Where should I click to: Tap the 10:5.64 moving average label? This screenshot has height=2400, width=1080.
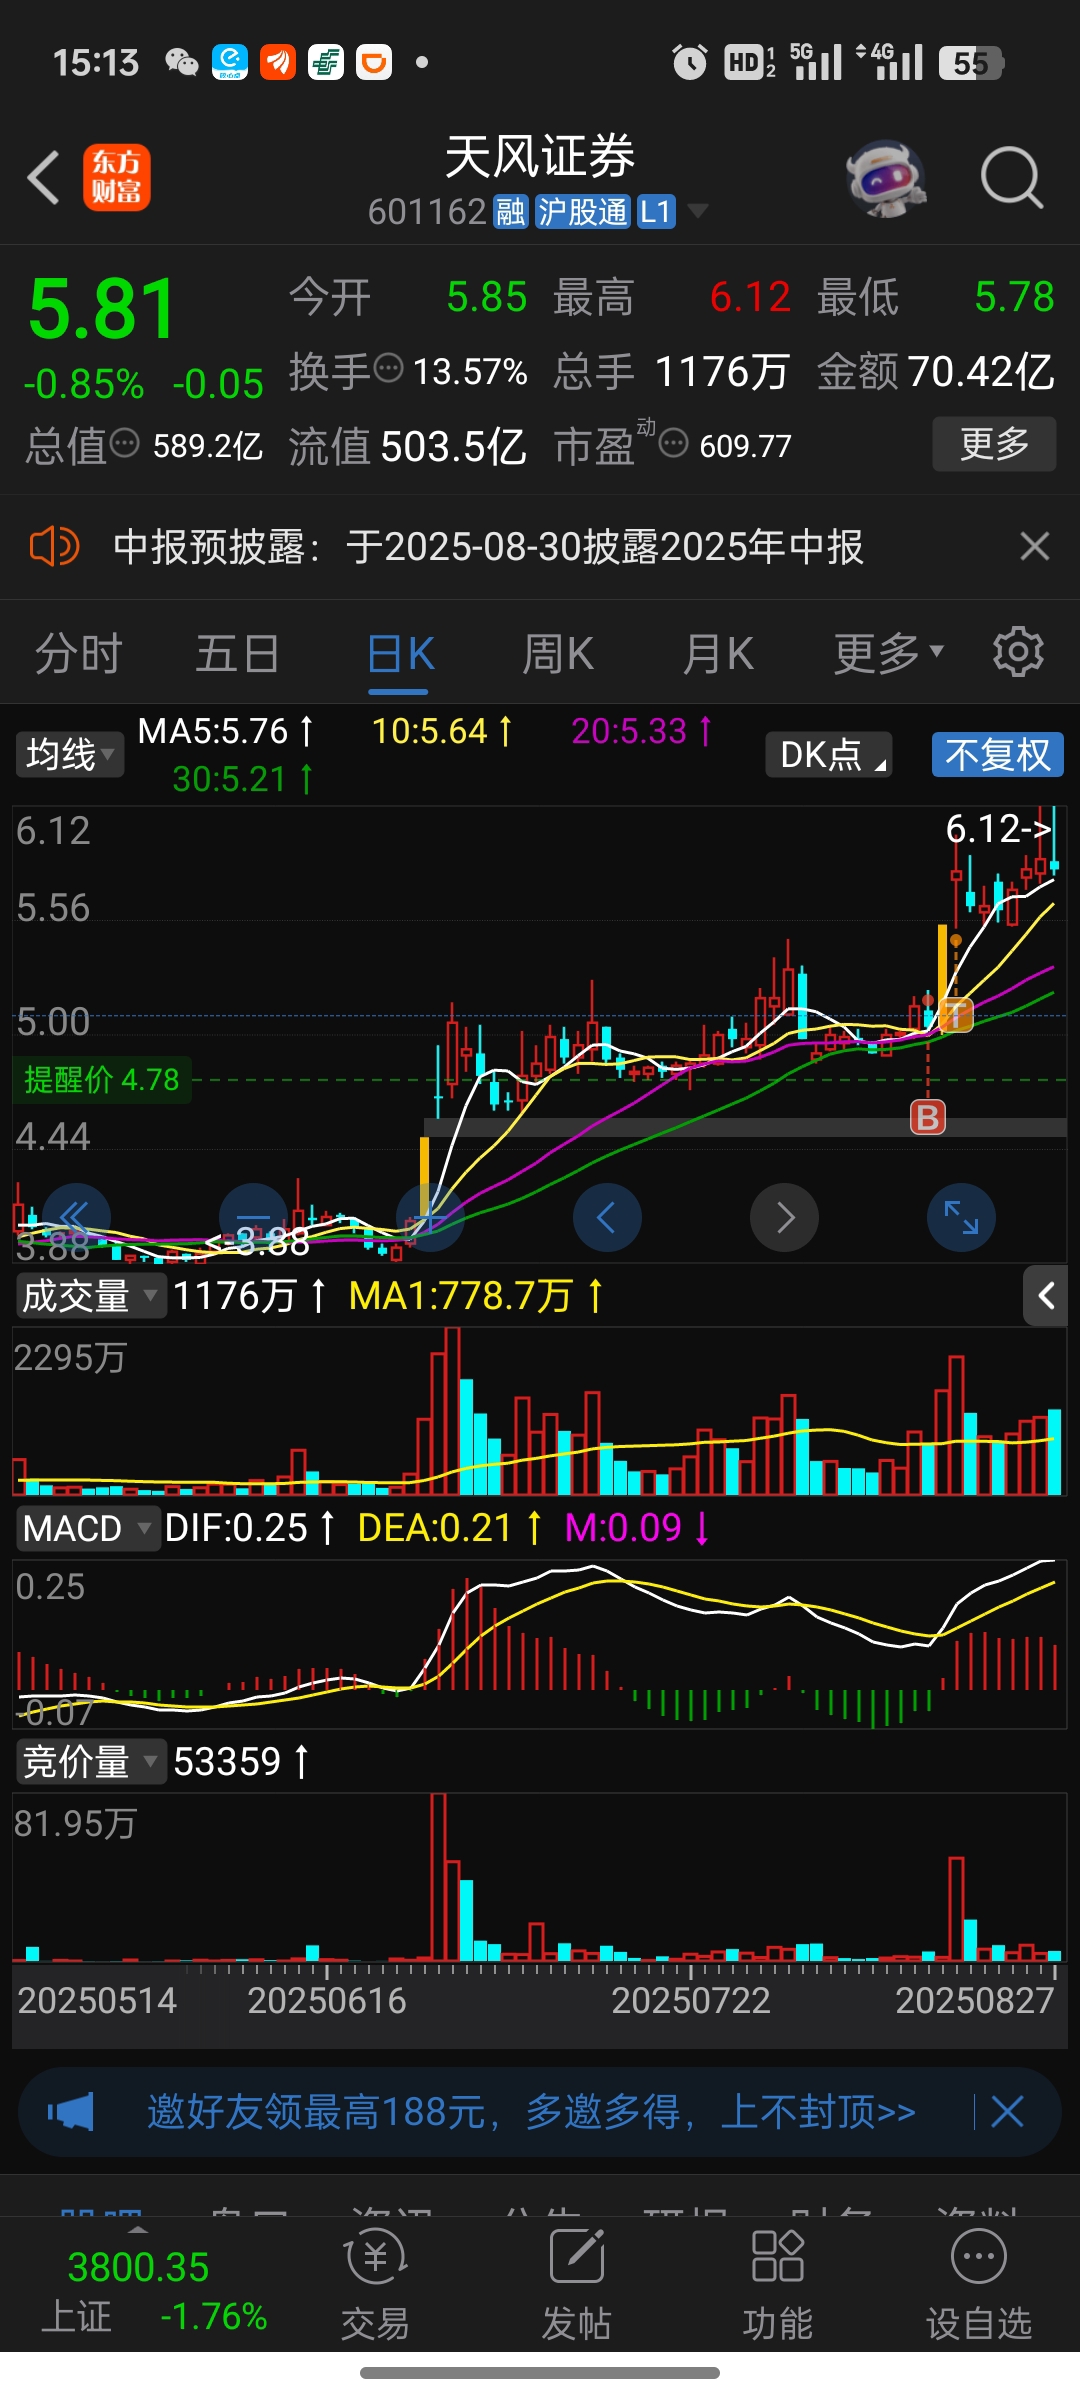click(442, 731)
